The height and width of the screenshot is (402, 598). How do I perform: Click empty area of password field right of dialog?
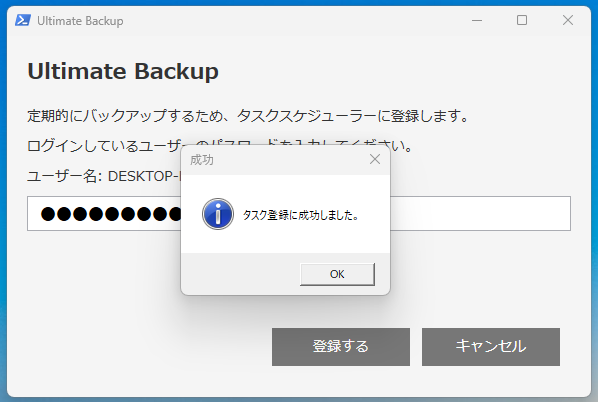click(480, 214)
